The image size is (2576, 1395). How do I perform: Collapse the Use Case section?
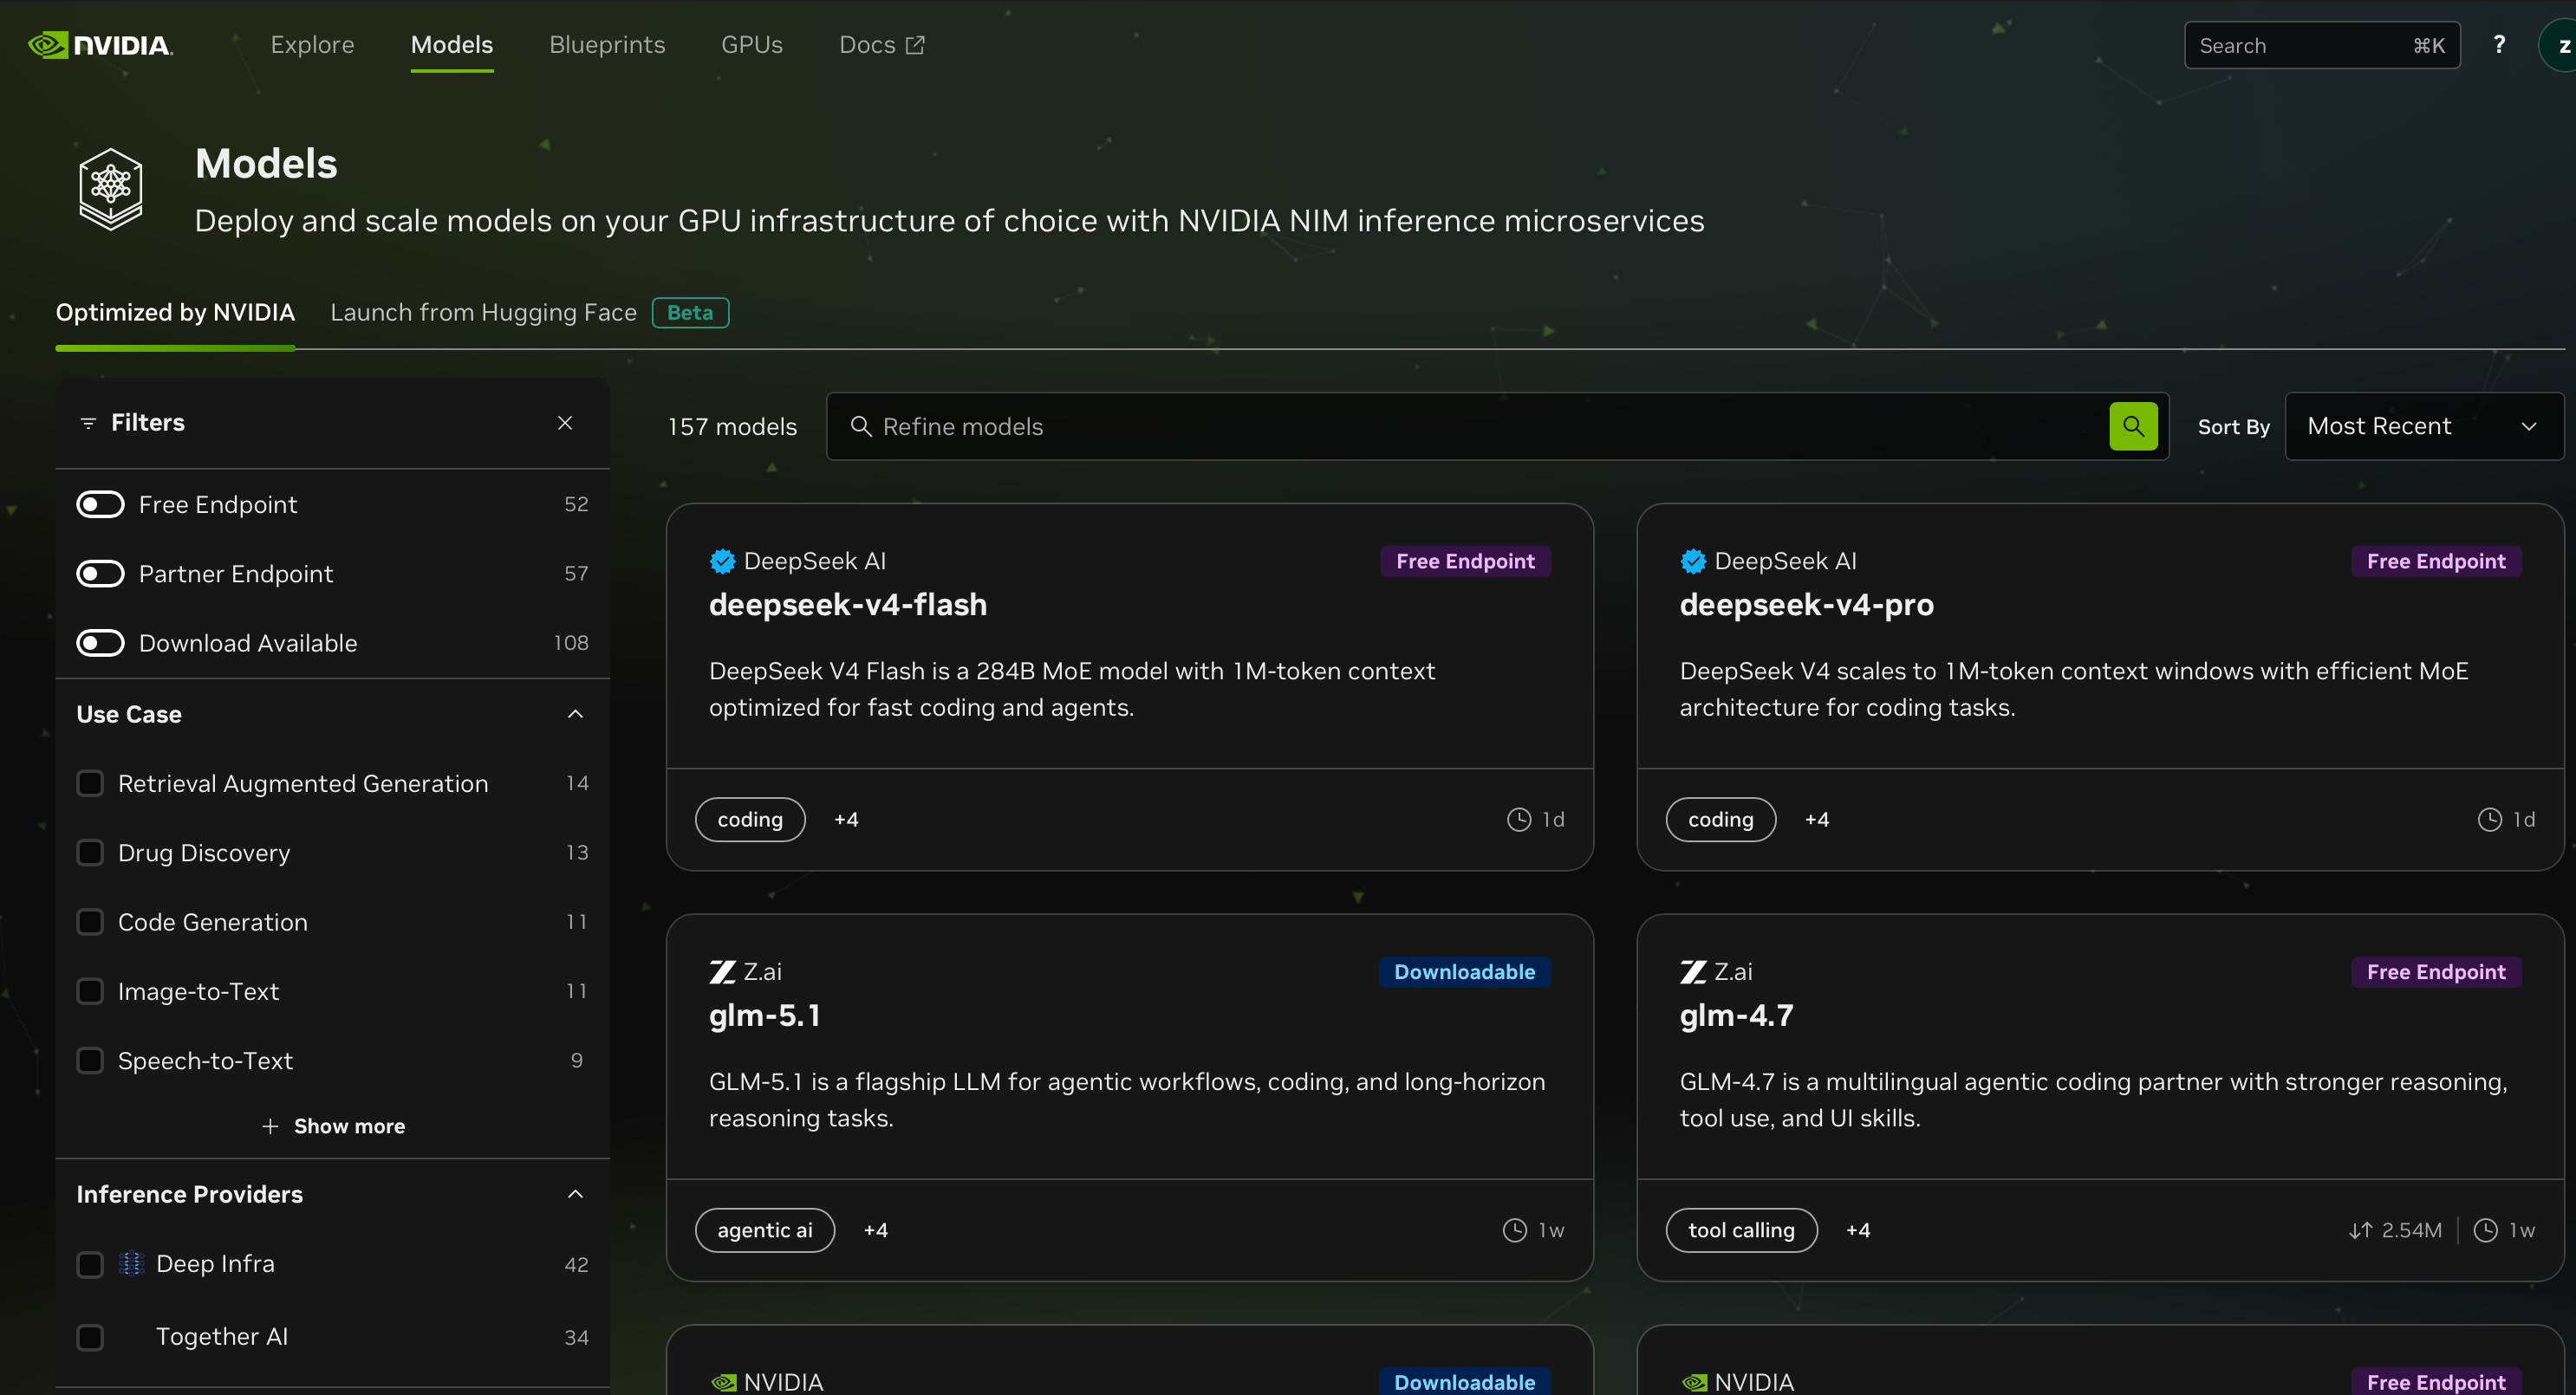(x=575, y=714)
